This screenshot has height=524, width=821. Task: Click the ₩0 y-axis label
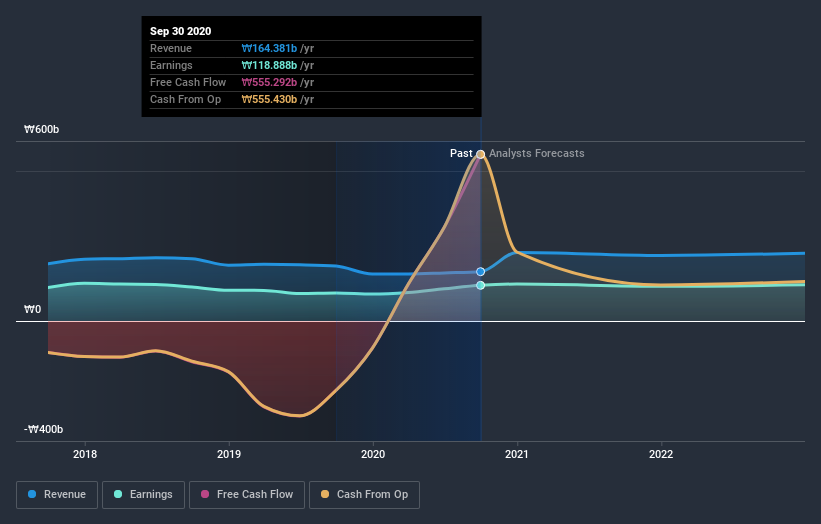click(x=32, y=309)
